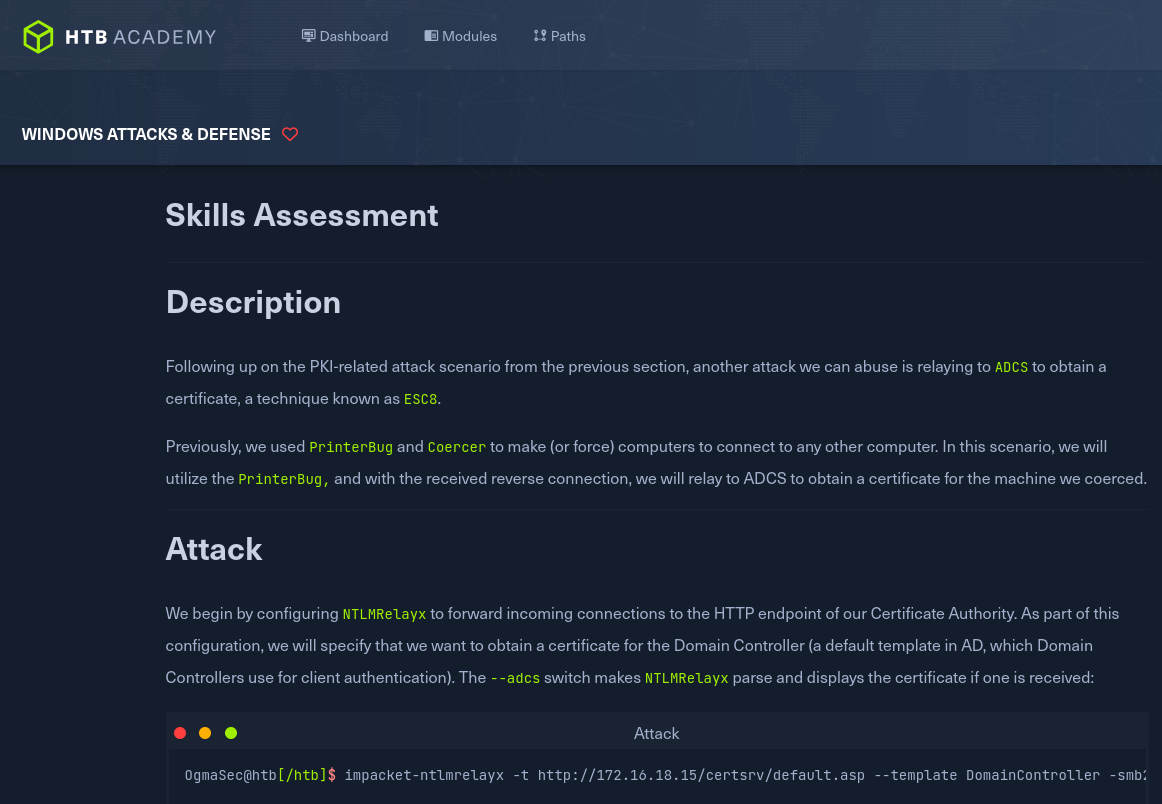Click the Windows Attacks & Defense title

(146, 134)
